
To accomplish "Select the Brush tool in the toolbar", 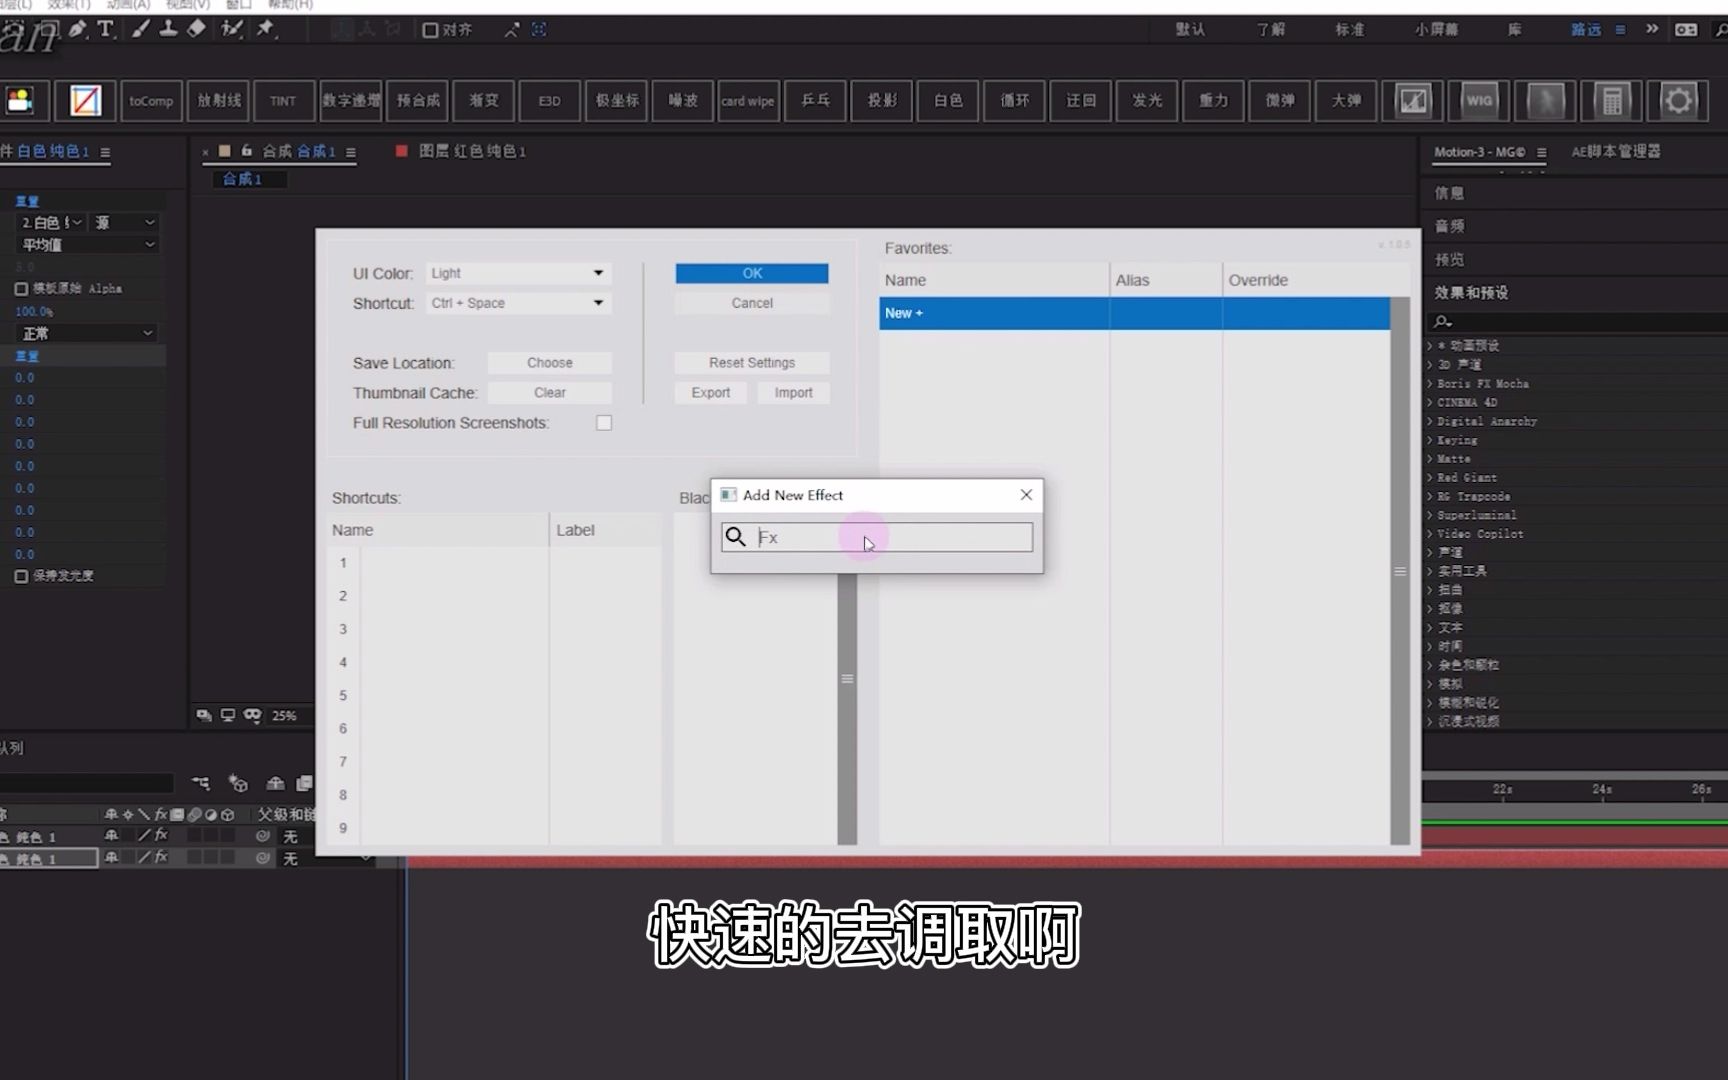I will (140, 29).
